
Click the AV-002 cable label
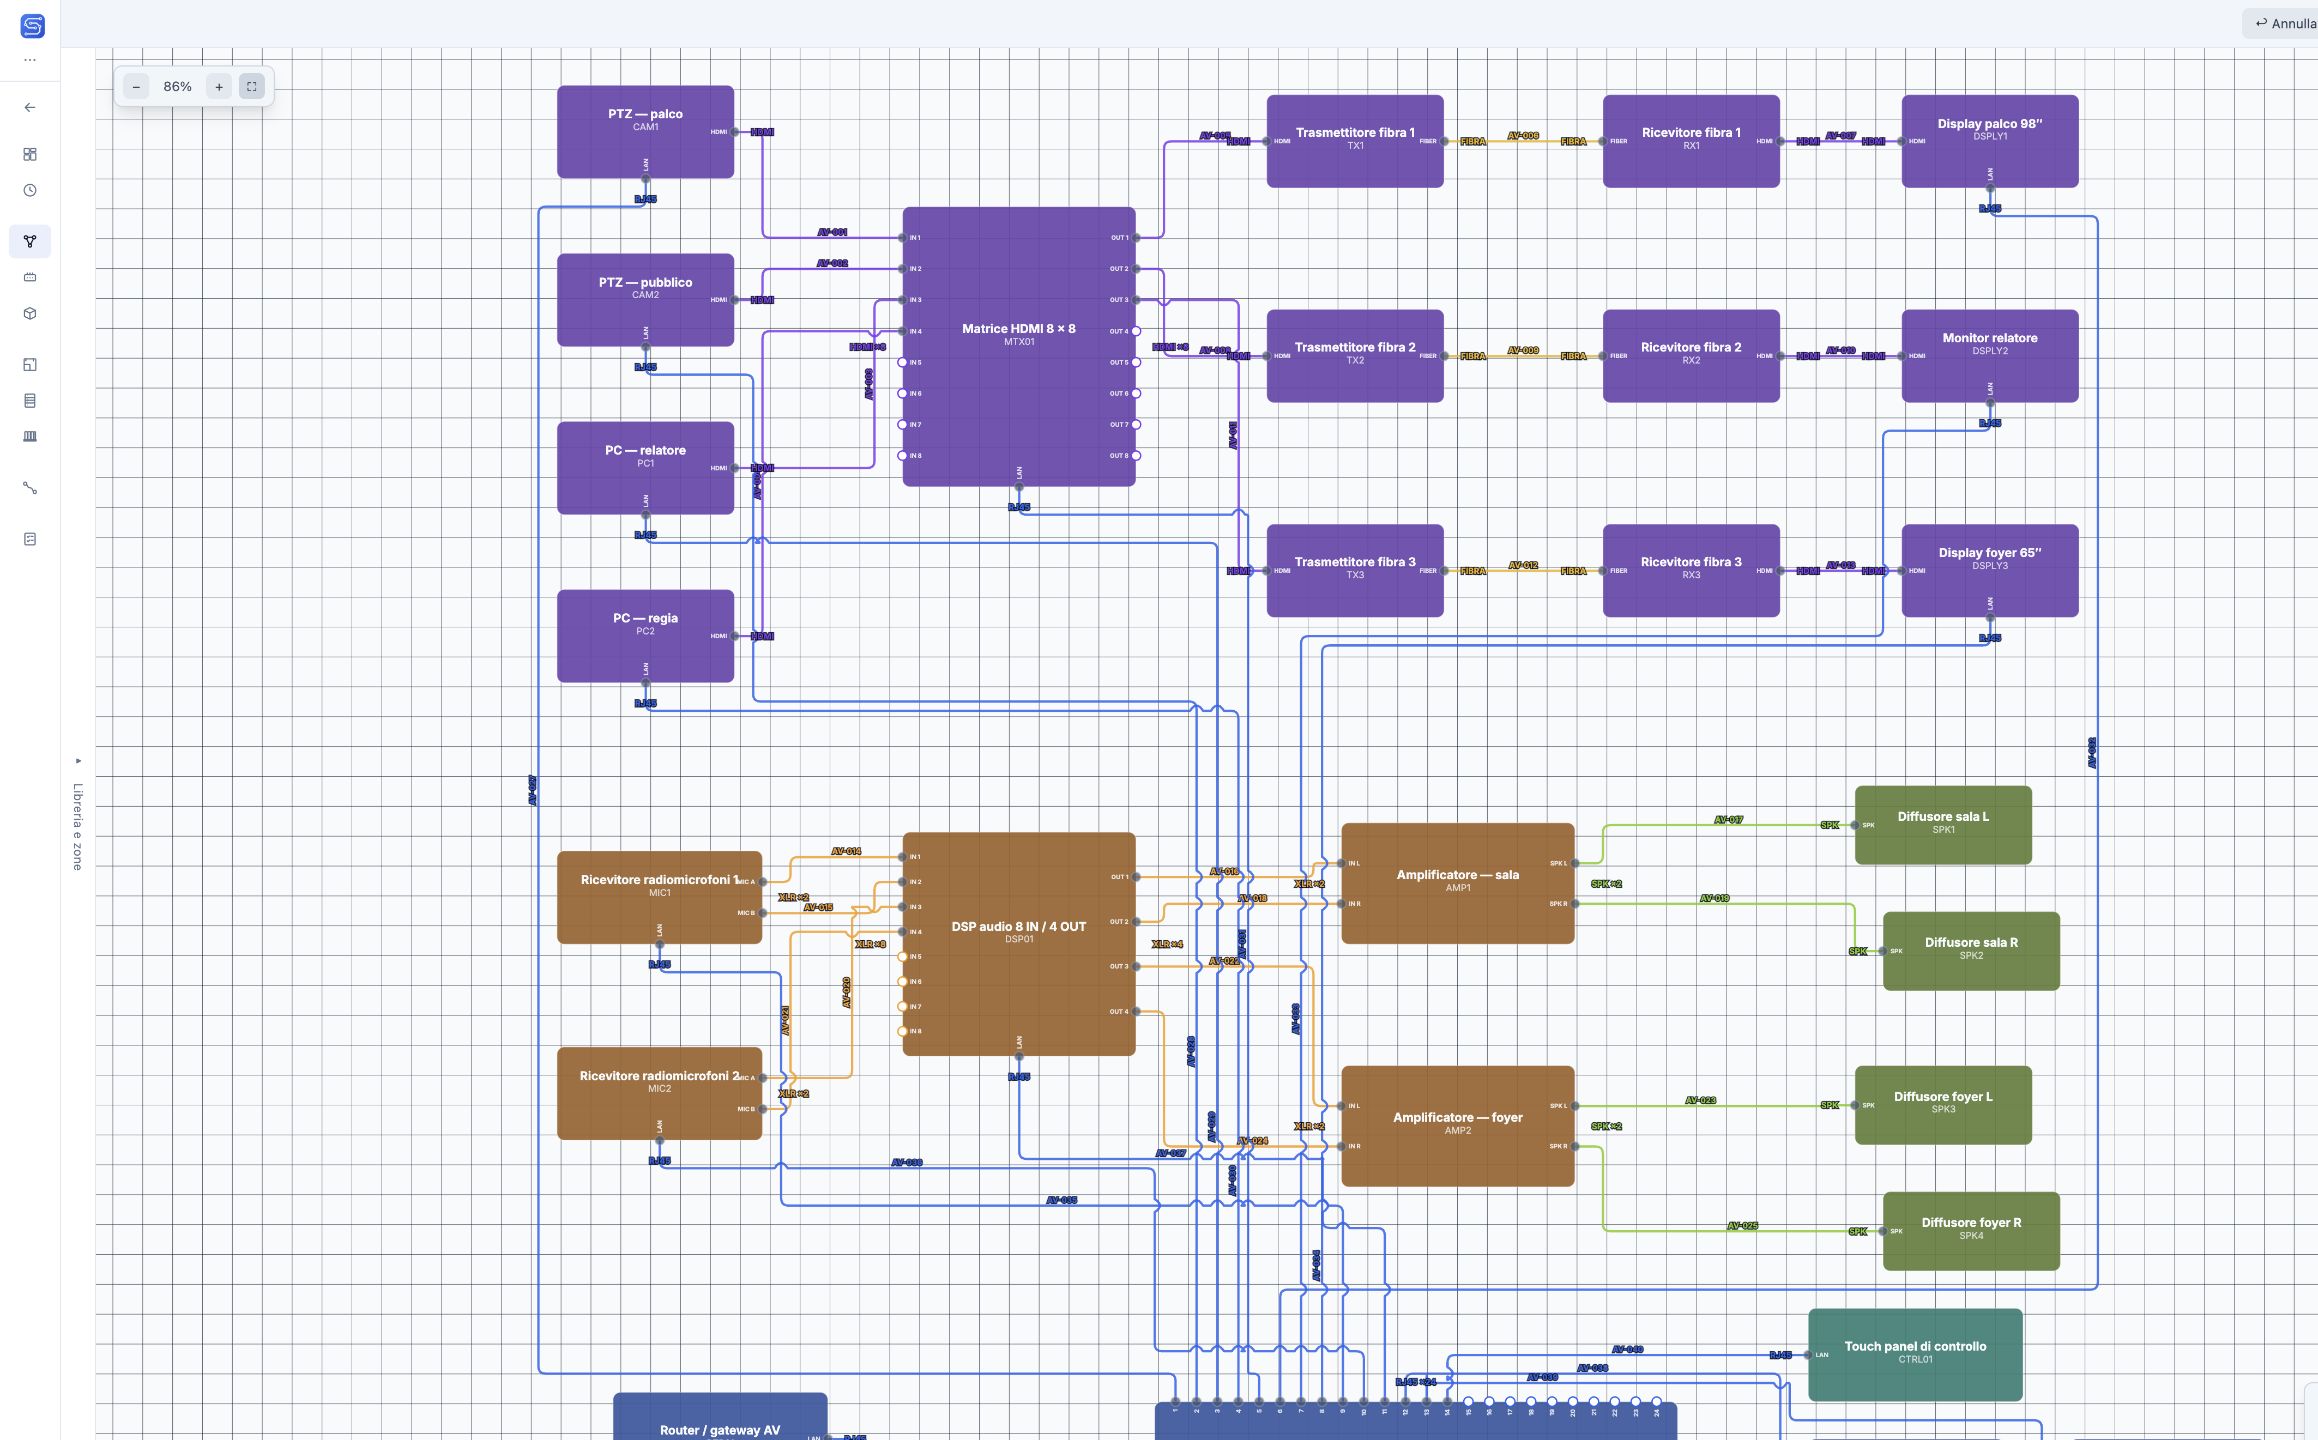[832, 263]
